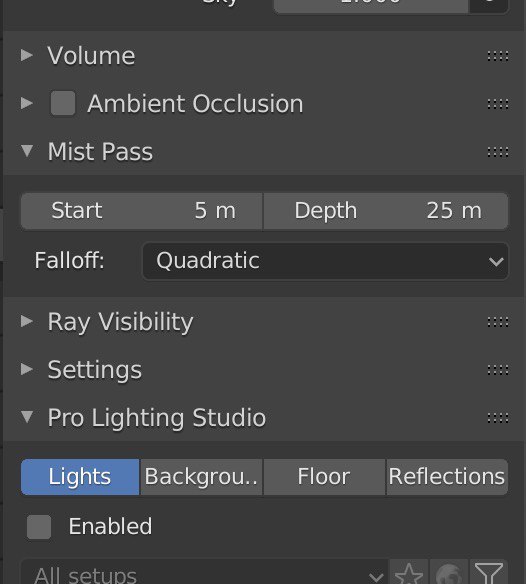Click the round icon between star and filter
This screenshot has height=584, width=526.
coord(449,572)
